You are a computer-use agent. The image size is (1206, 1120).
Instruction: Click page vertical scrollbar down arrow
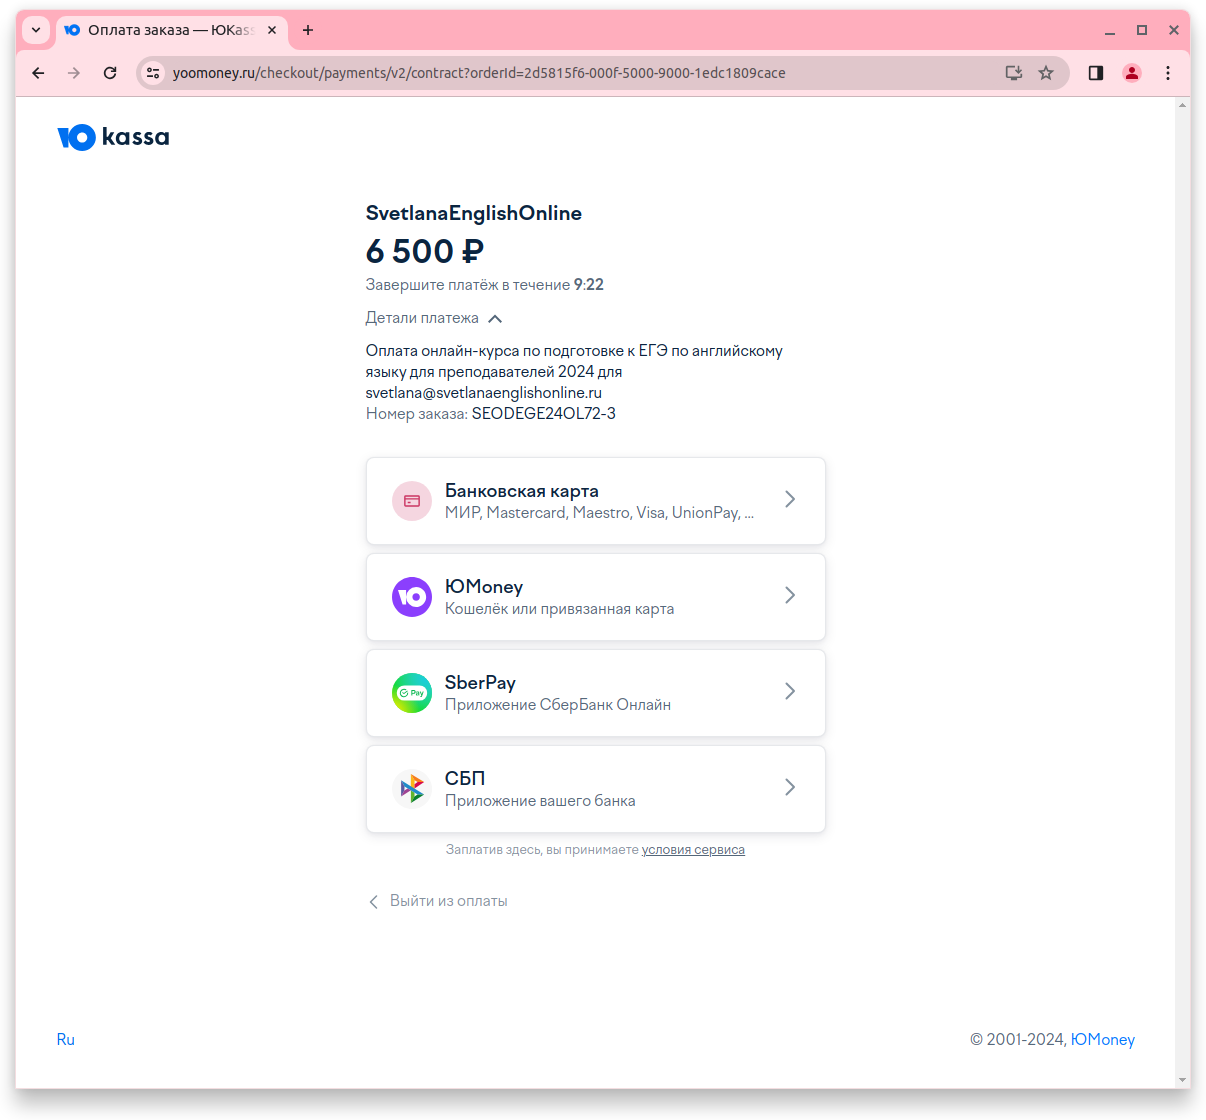[x=1183, y=1081]
